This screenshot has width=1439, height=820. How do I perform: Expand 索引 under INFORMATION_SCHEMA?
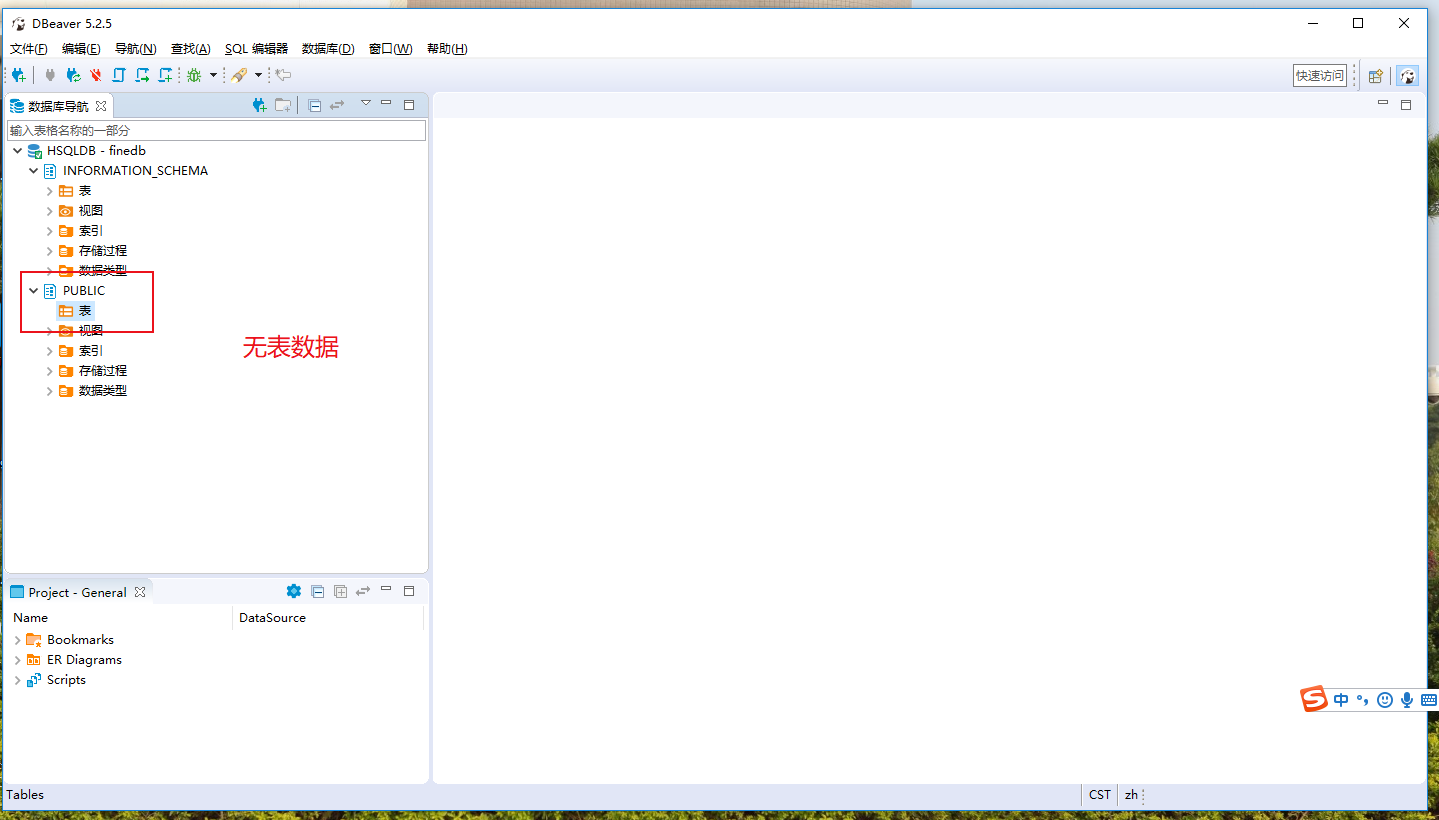tap(50, 231)
